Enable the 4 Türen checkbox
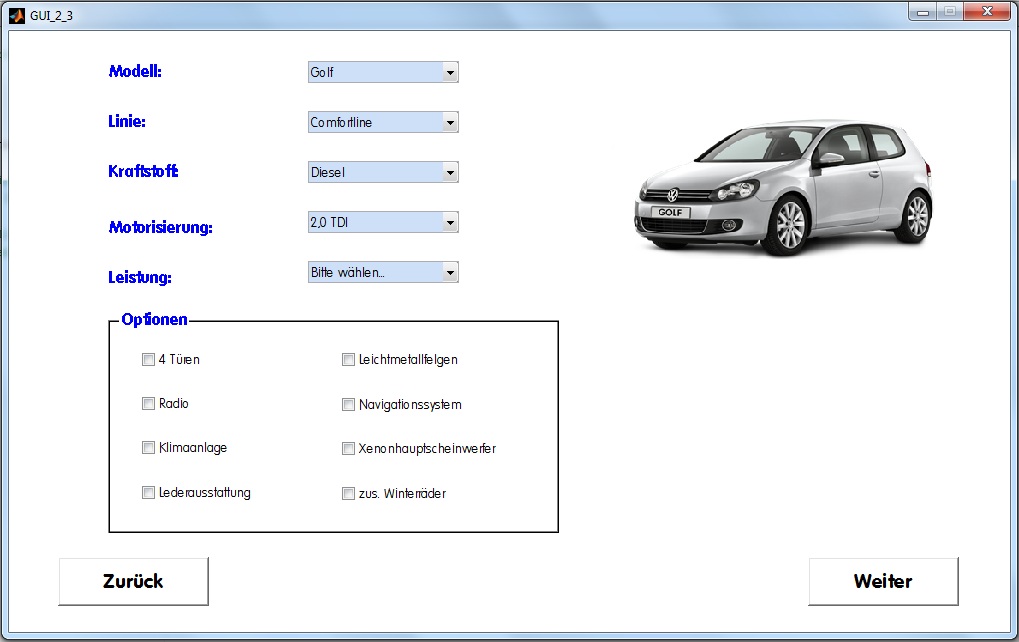 [149, 360]
